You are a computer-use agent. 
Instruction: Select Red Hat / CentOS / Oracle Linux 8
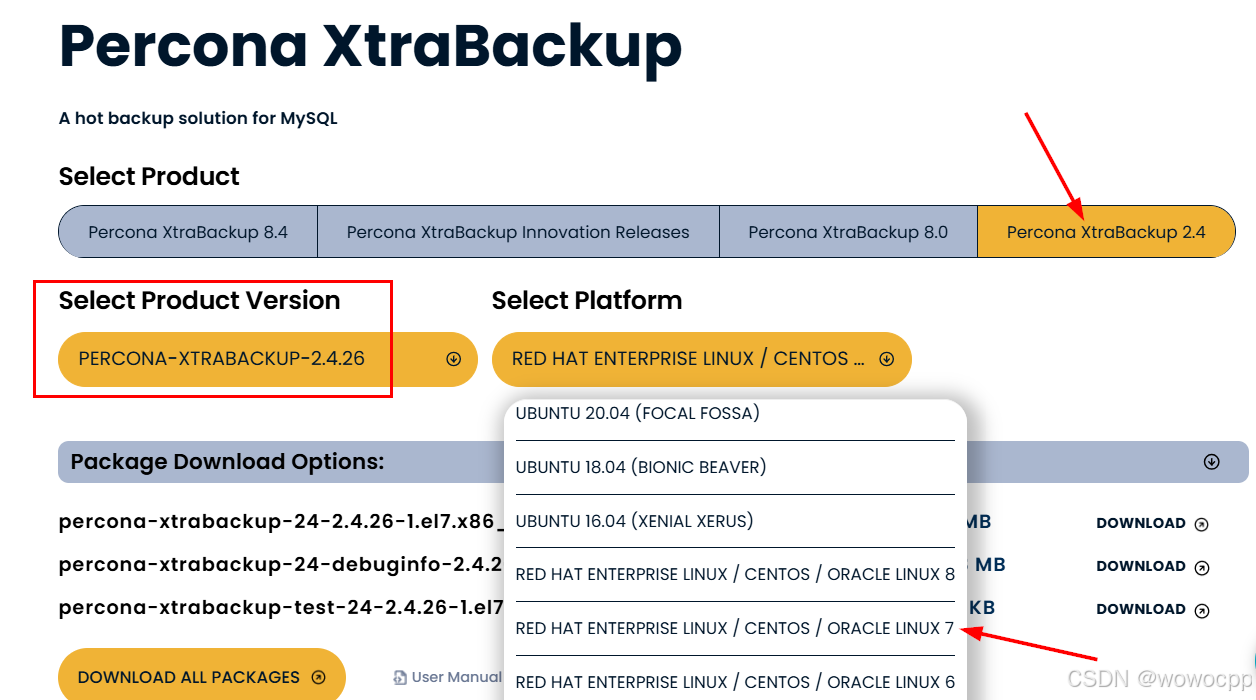735,575
